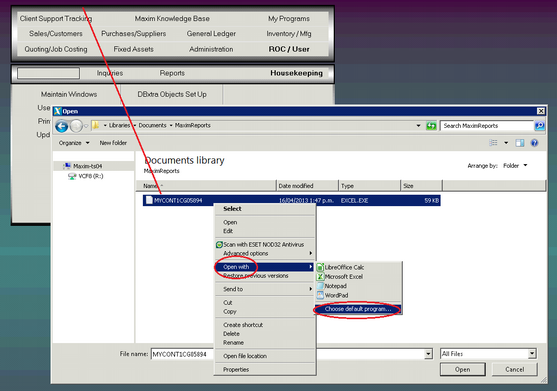Click the Cancel button in dialog
Screen dimensions: 557x391
[515, 369]
